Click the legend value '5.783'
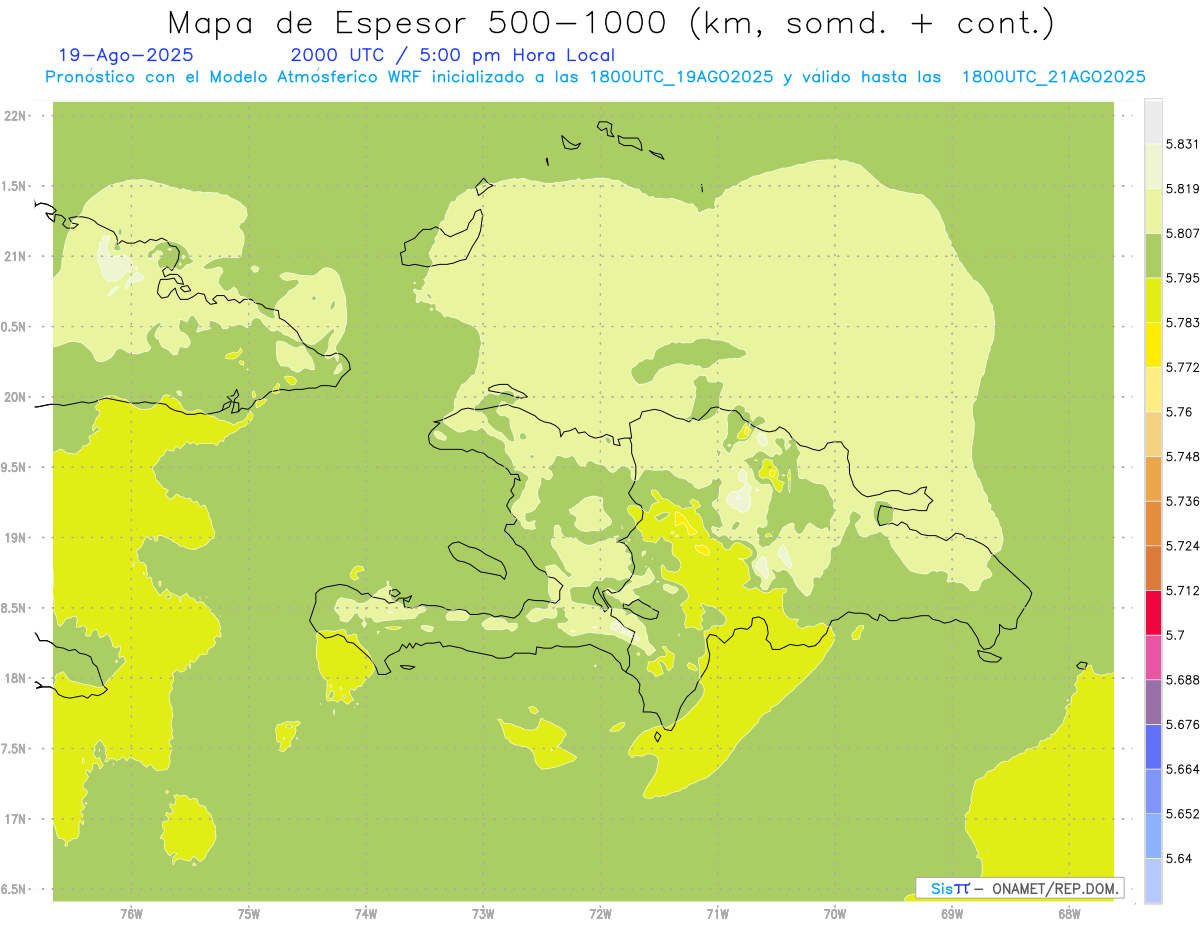 [1182, 323]
